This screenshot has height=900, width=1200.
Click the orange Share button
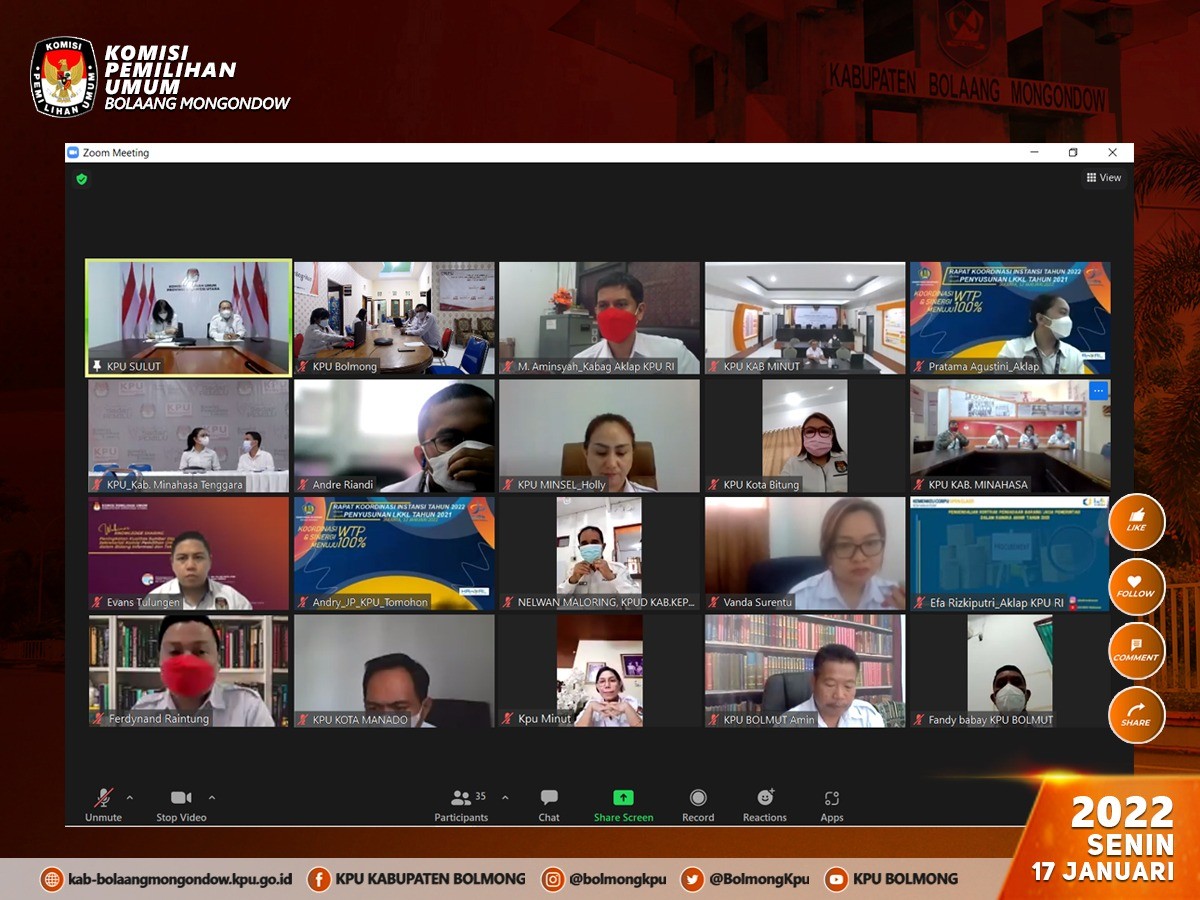pyautogui.click(x=1136, y=714)
